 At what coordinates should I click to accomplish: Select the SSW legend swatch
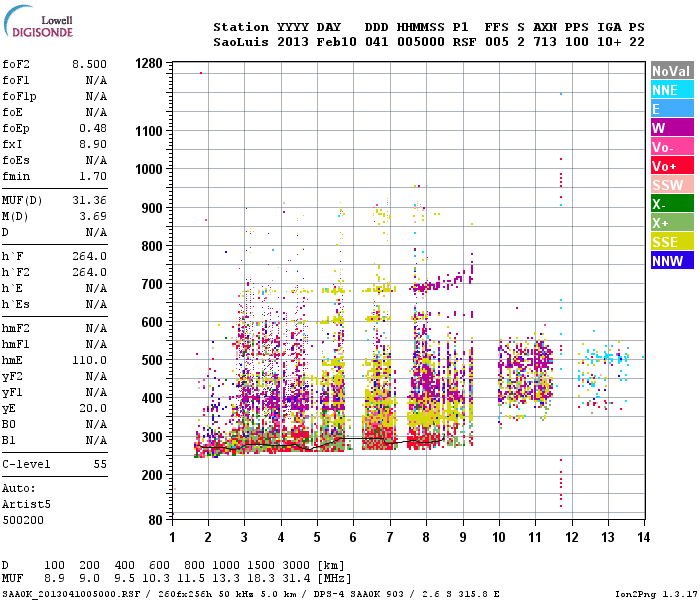[672, 185]
